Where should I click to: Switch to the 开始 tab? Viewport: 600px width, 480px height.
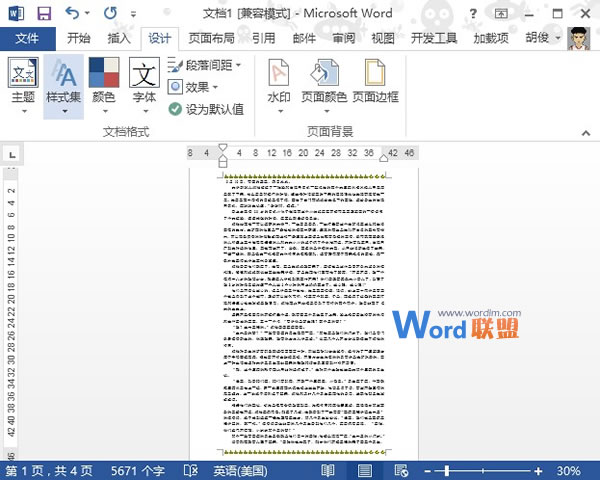pos(79,38)
